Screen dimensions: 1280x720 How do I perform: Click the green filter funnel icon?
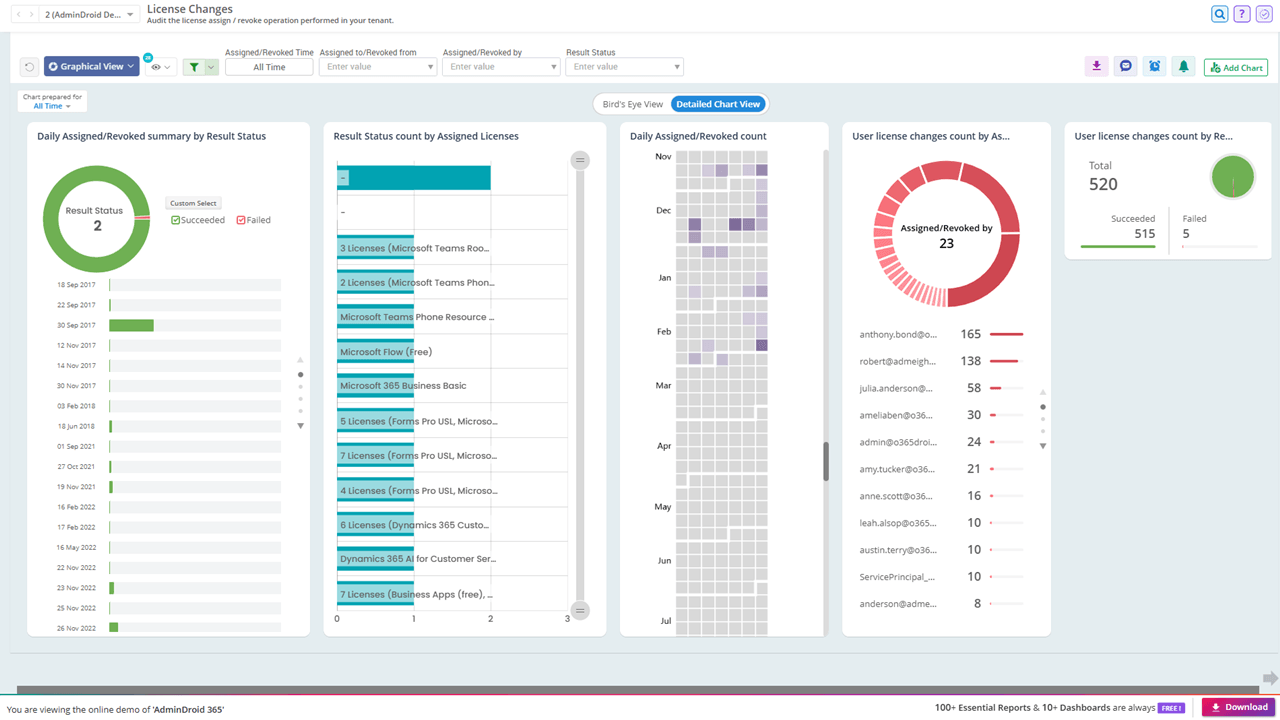tap(194, 67)
